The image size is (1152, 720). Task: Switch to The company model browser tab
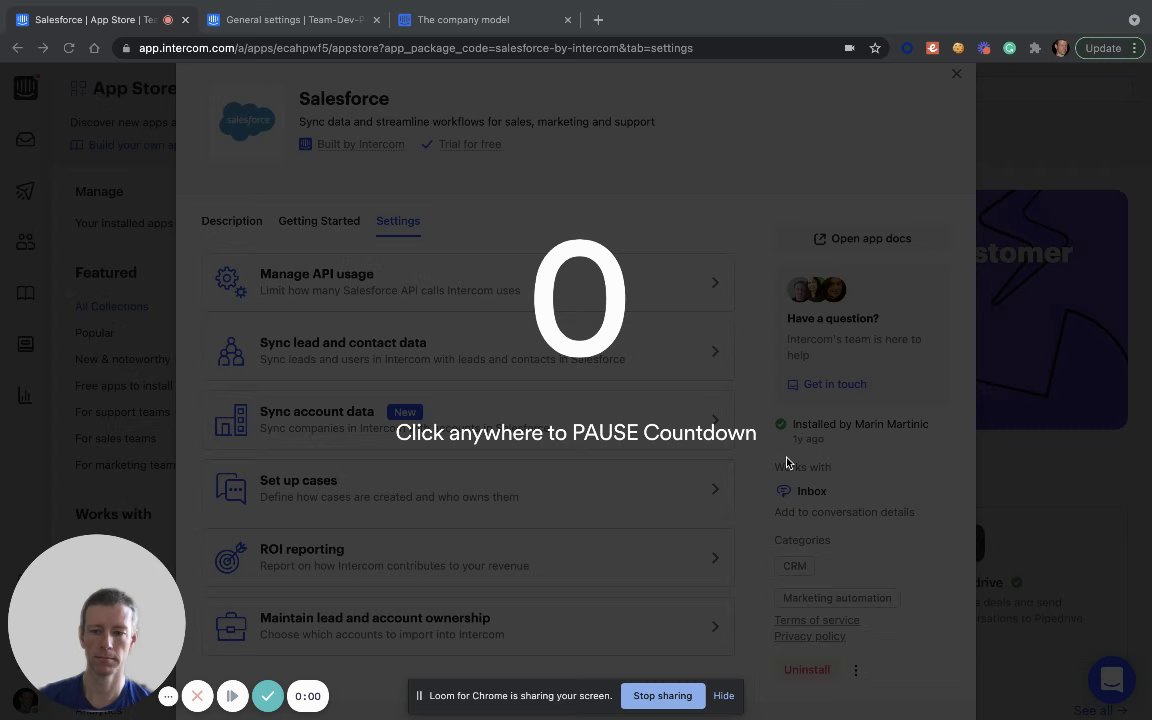[484, 20]
